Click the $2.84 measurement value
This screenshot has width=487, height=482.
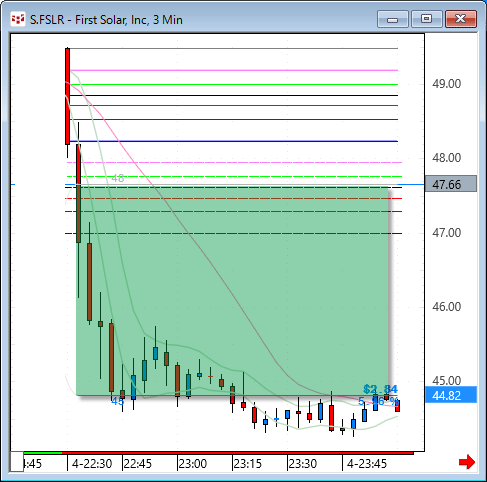[x=380, y=389]
